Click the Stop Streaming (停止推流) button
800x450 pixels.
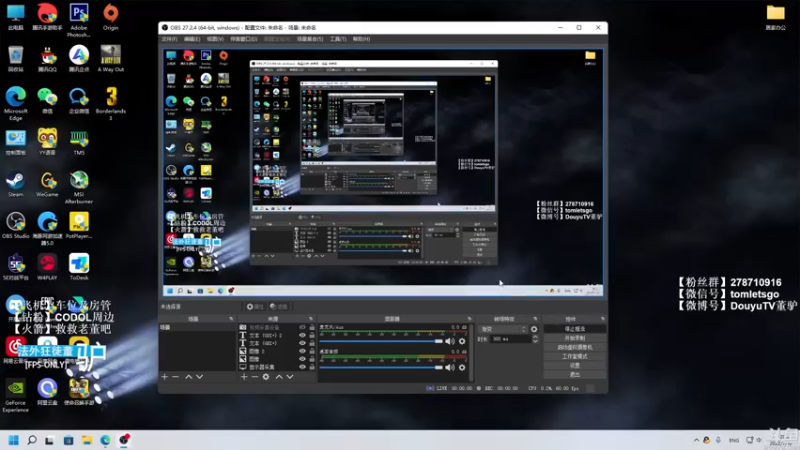click(575, 329)
